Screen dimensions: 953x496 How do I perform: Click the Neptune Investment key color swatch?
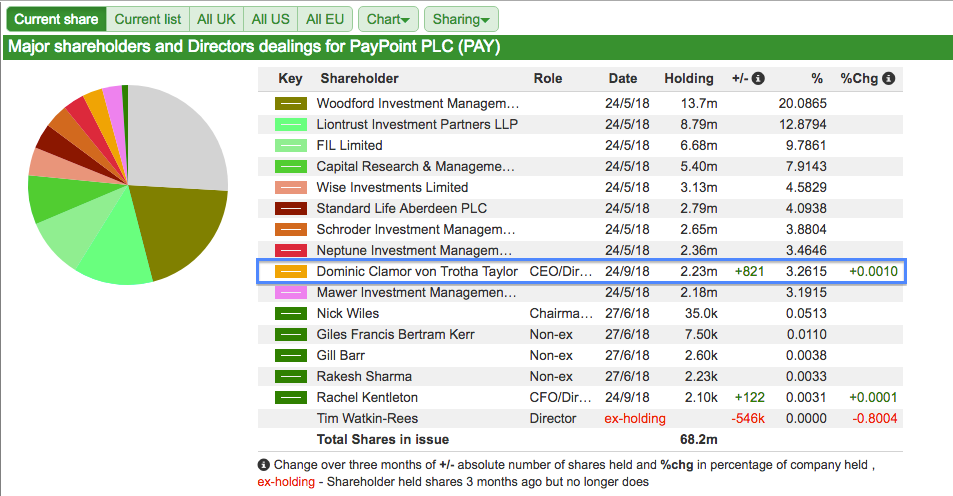click(291, 250)
